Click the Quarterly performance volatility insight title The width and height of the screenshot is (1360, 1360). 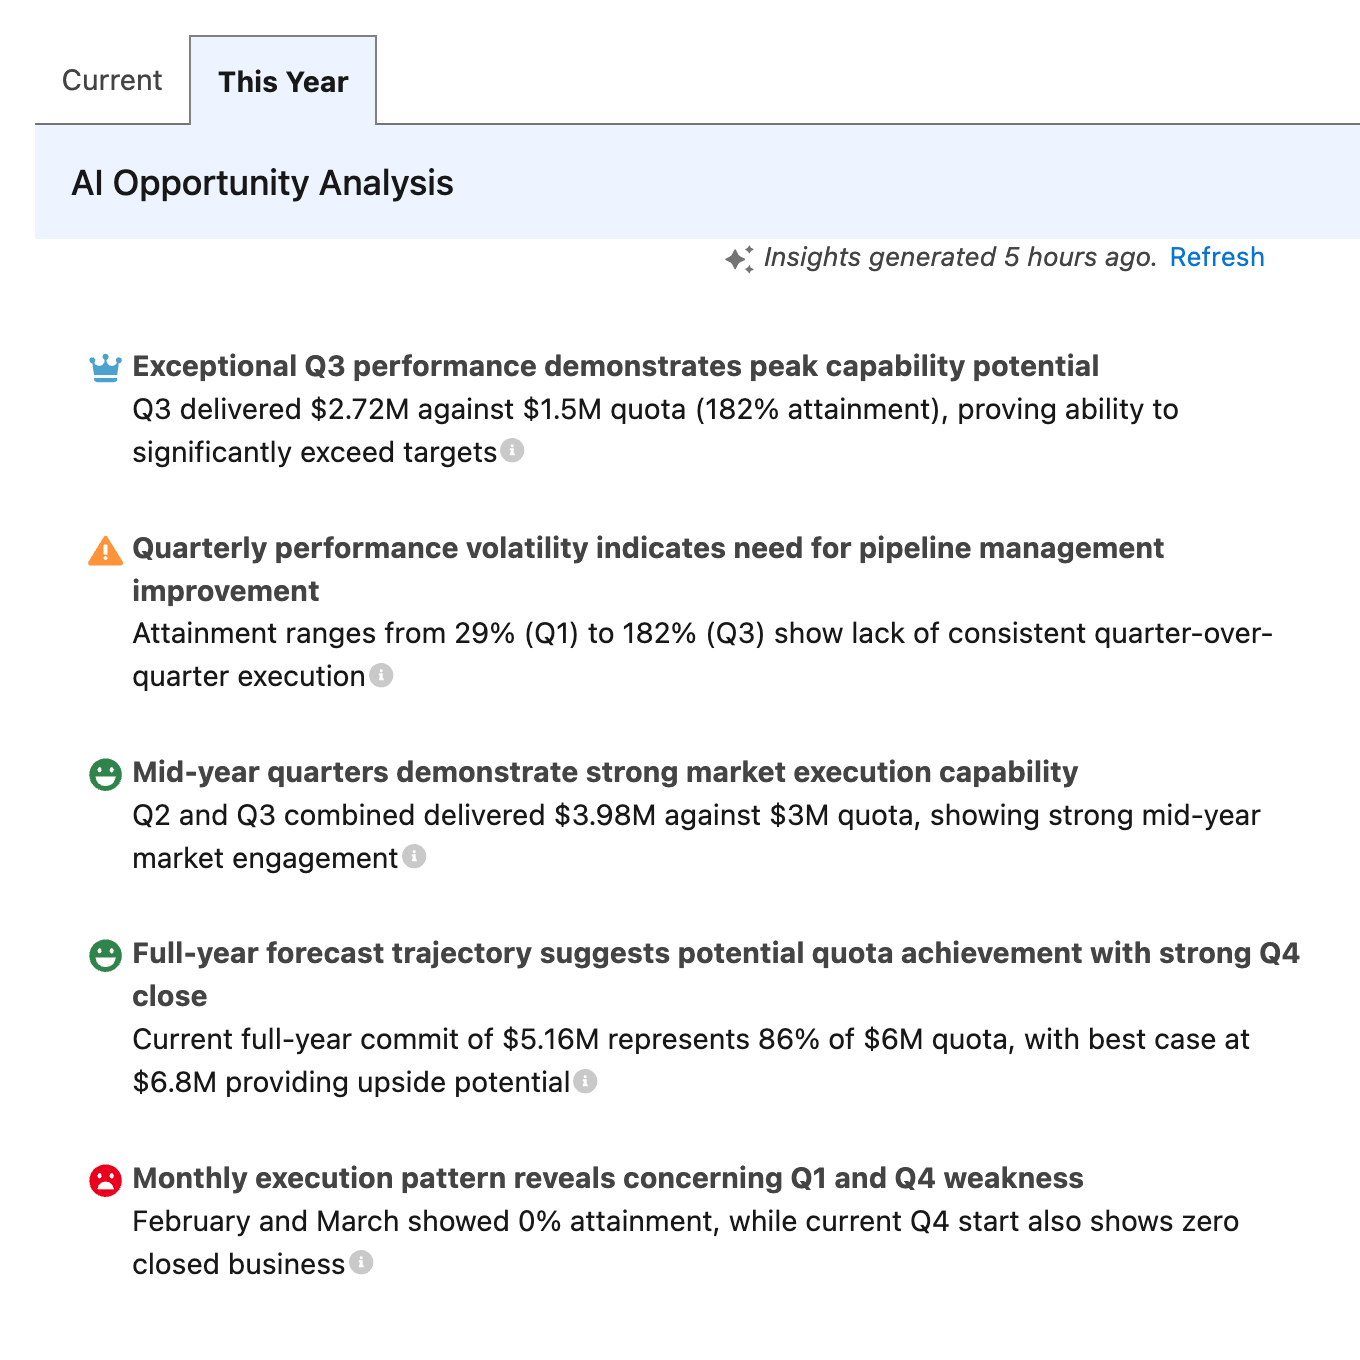tap(648, 548)
